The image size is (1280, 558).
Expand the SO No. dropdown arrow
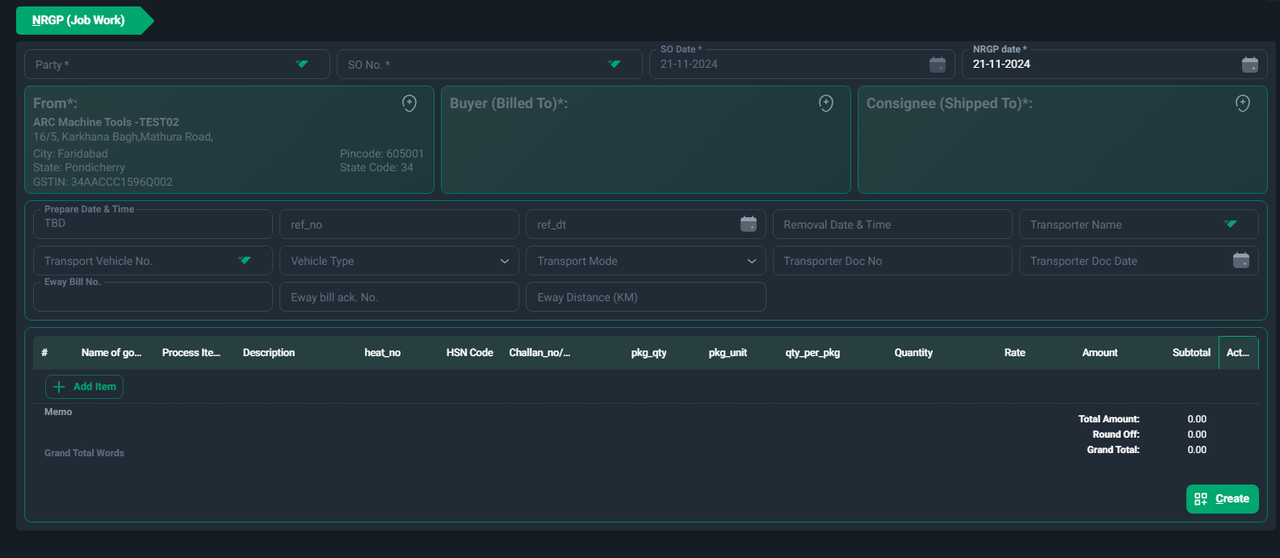click(x=615, y=64)
